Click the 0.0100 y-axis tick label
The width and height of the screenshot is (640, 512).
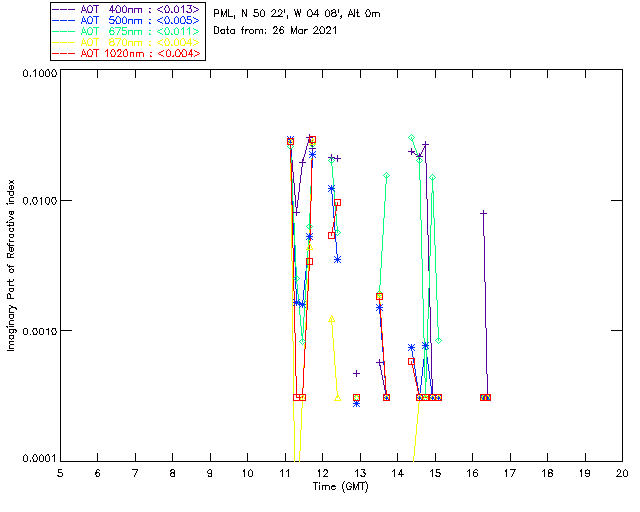tap(40, 201)
